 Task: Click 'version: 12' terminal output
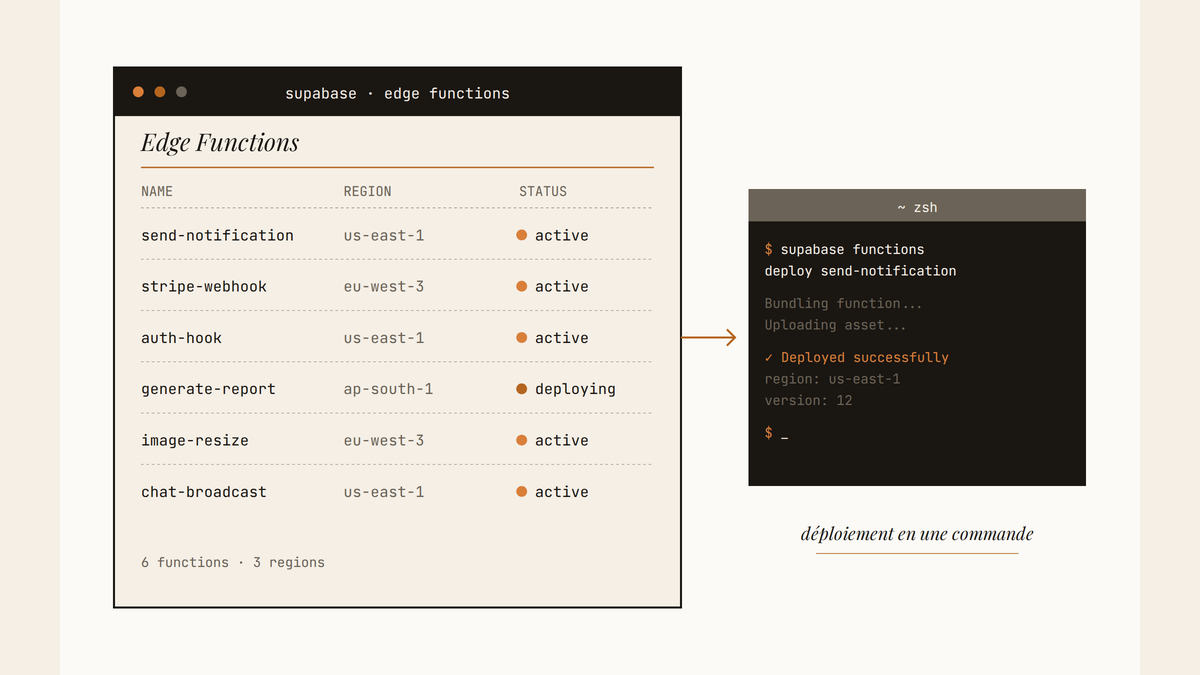[x=809, y=401]
